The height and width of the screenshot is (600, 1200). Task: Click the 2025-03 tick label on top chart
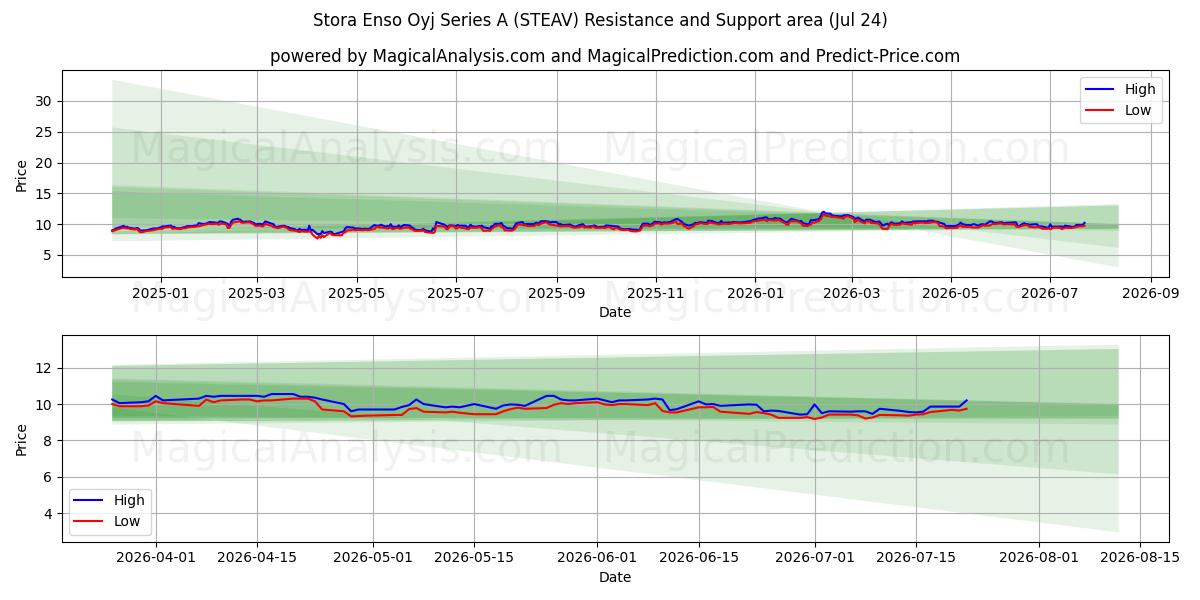257,294
